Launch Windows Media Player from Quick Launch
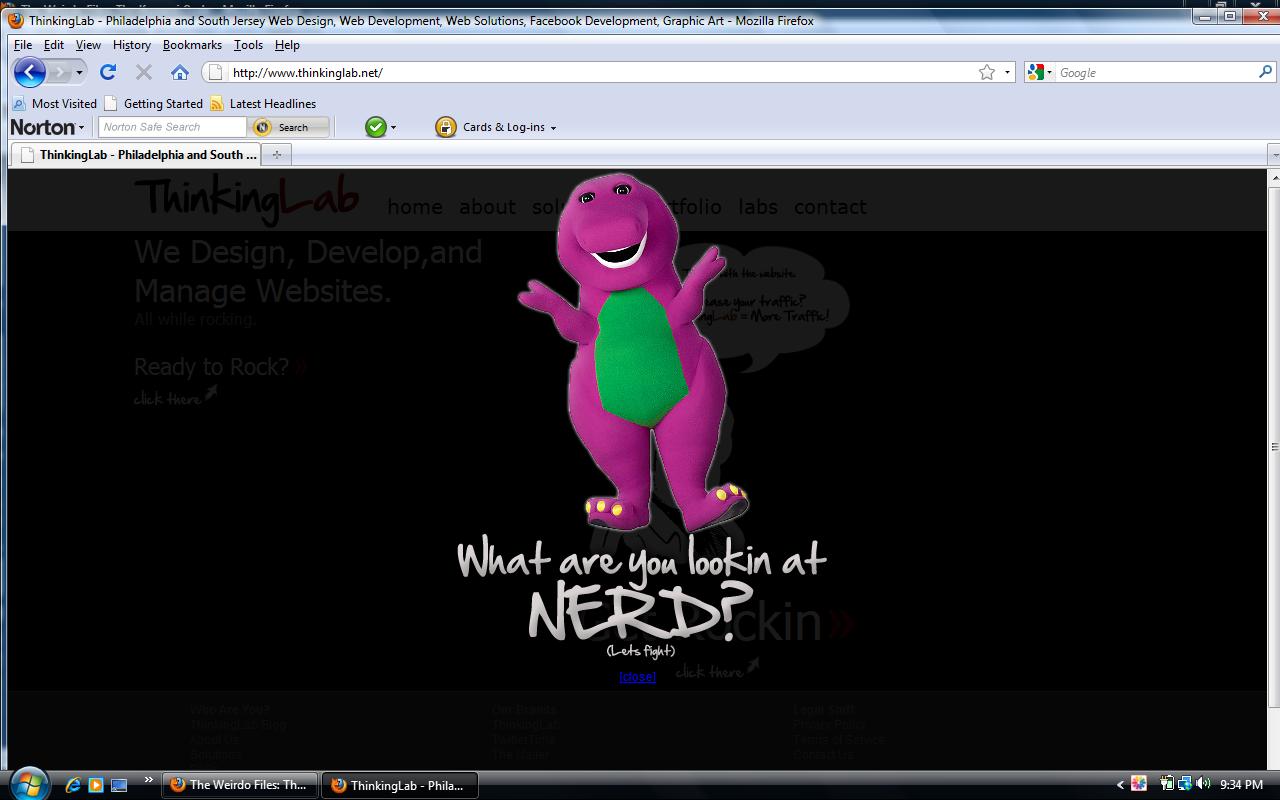This screenshot has width=1280, height=800. [x=96, y=785]
